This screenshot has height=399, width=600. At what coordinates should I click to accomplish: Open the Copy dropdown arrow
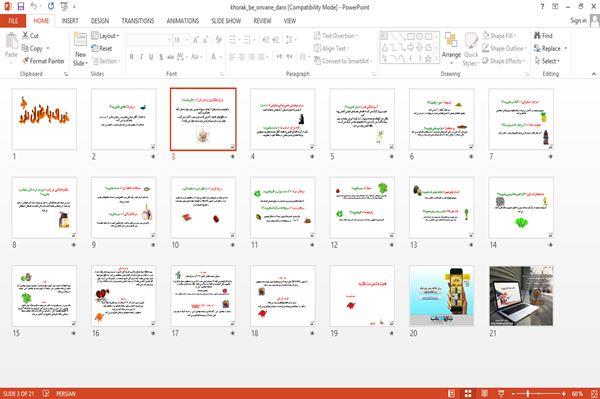point(48,48)
